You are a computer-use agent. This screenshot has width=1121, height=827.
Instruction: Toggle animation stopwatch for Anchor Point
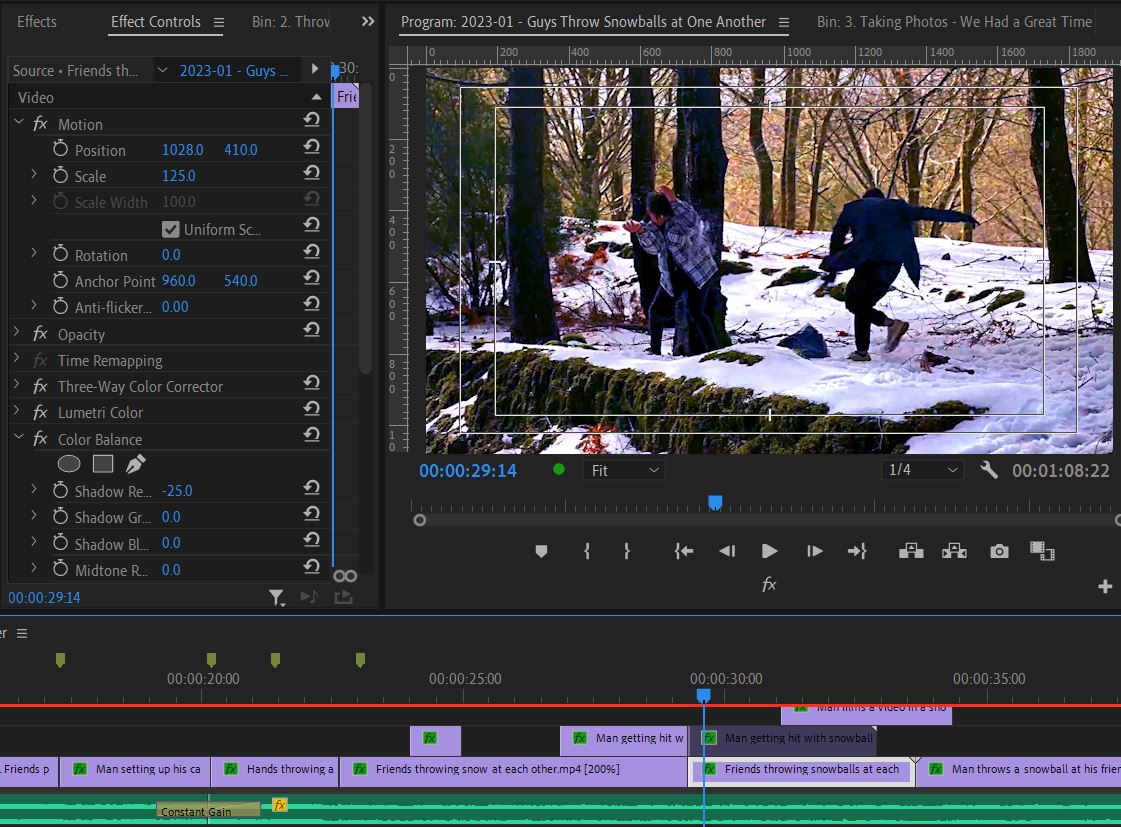pos(61,279)
